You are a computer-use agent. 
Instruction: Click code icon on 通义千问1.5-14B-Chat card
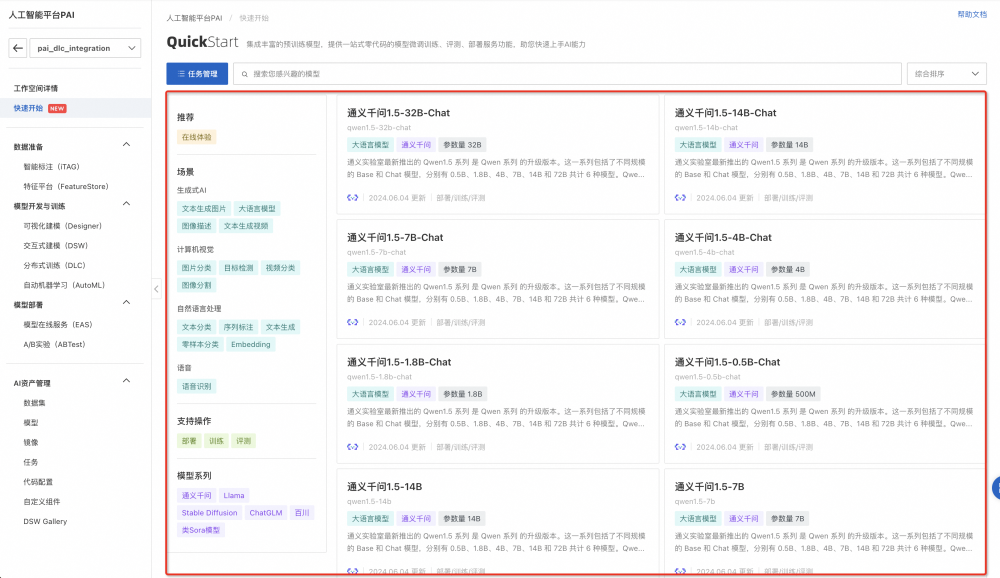(680, 198)
